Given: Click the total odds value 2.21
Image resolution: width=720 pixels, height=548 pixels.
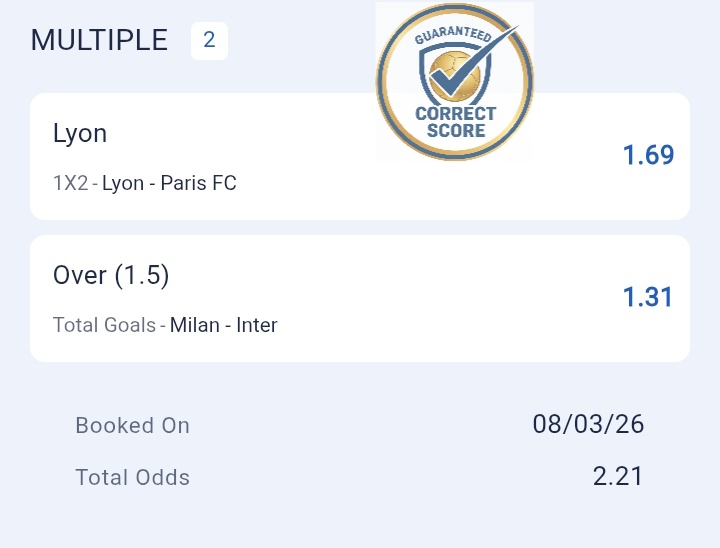Looking at the screenshot, I should [x=618, y=477].
